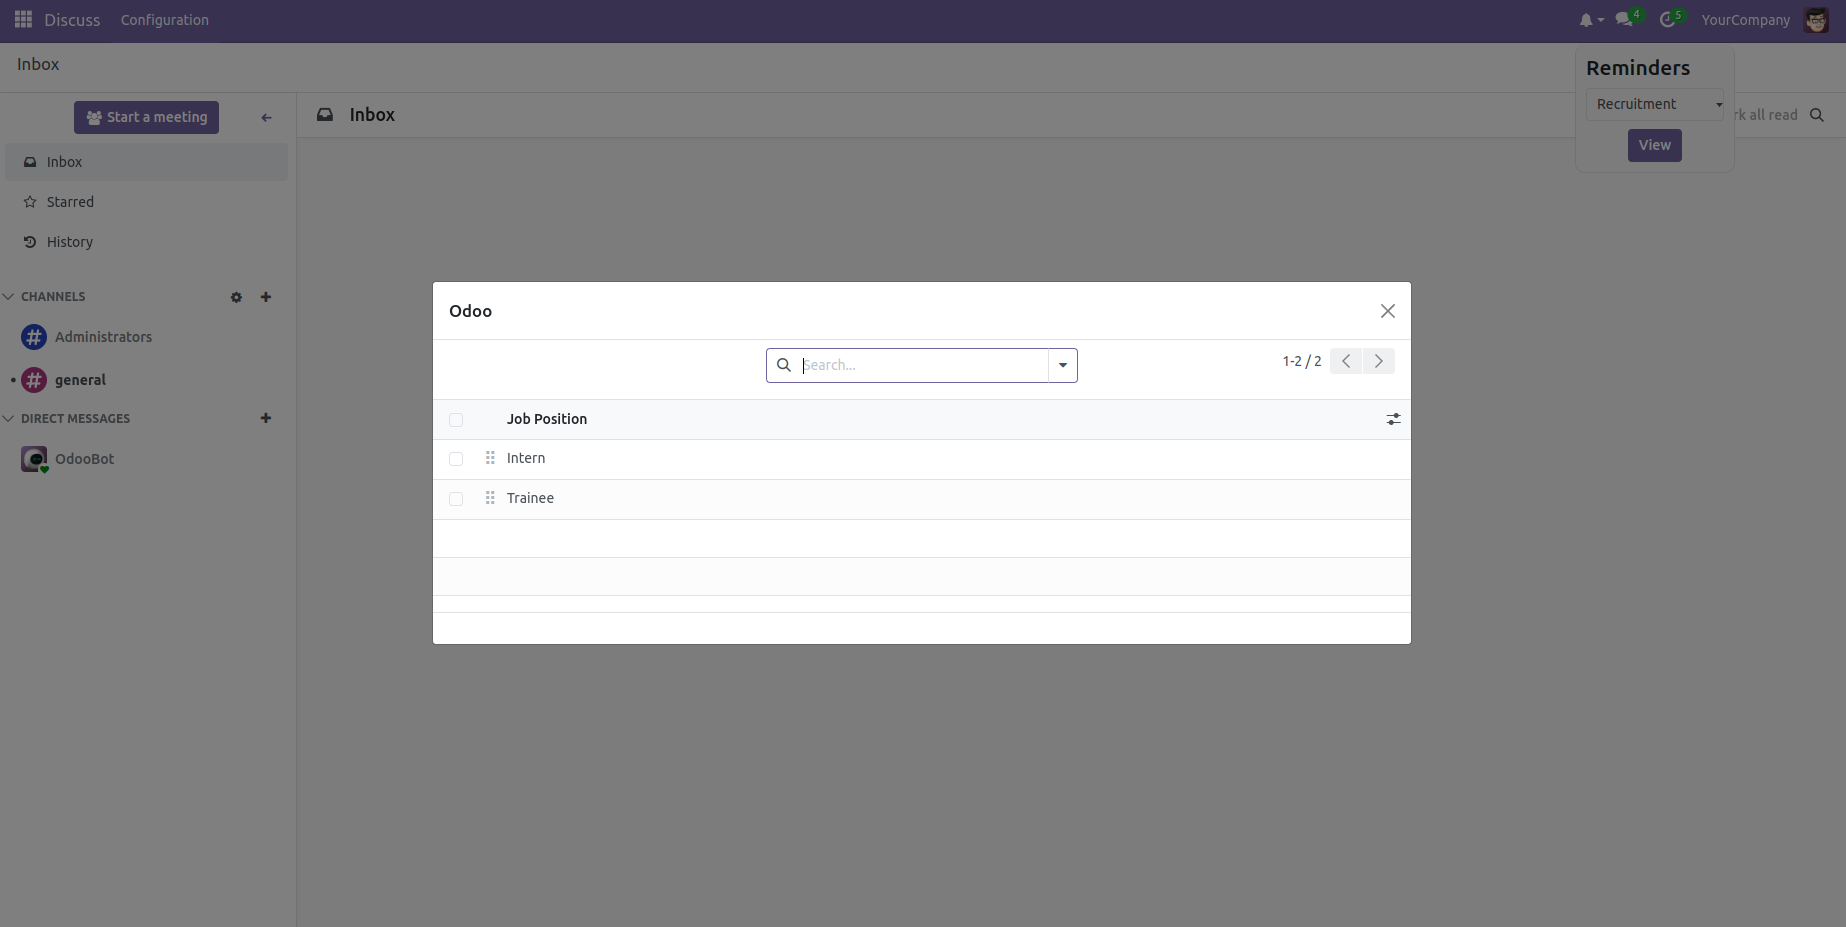Collapse the Channels section
The image size is (1846, 927).
pos(9,297)
